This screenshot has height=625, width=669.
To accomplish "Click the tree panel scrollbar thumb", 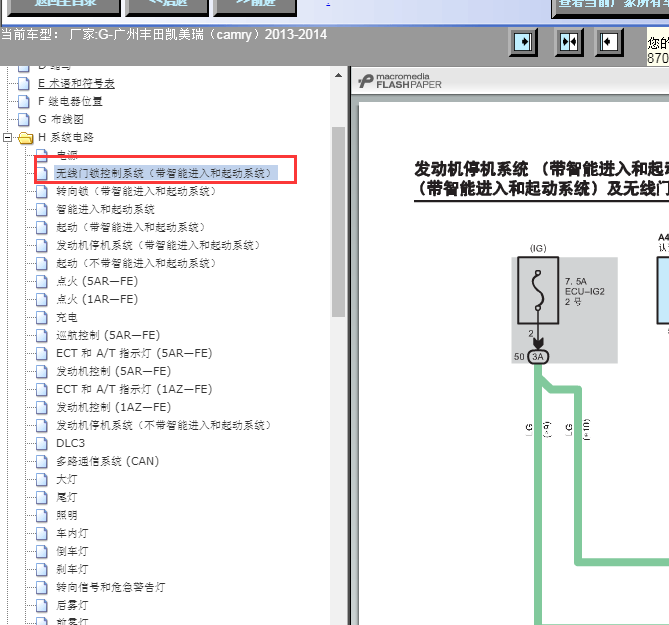I will (338, 222).
